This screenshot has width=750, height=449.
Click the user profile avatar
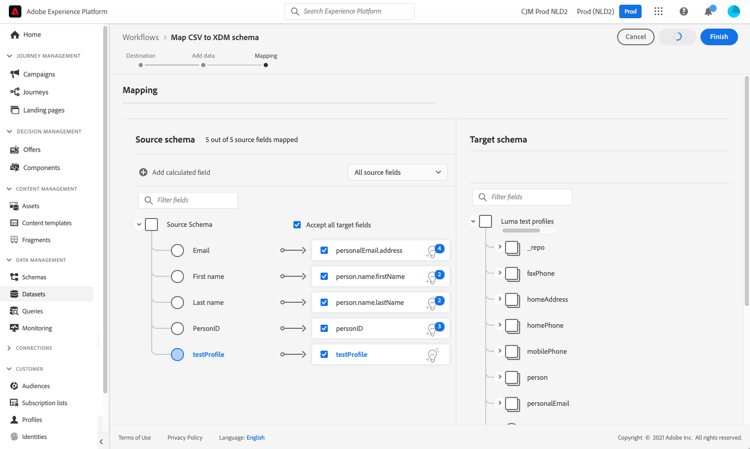[733, 12]
